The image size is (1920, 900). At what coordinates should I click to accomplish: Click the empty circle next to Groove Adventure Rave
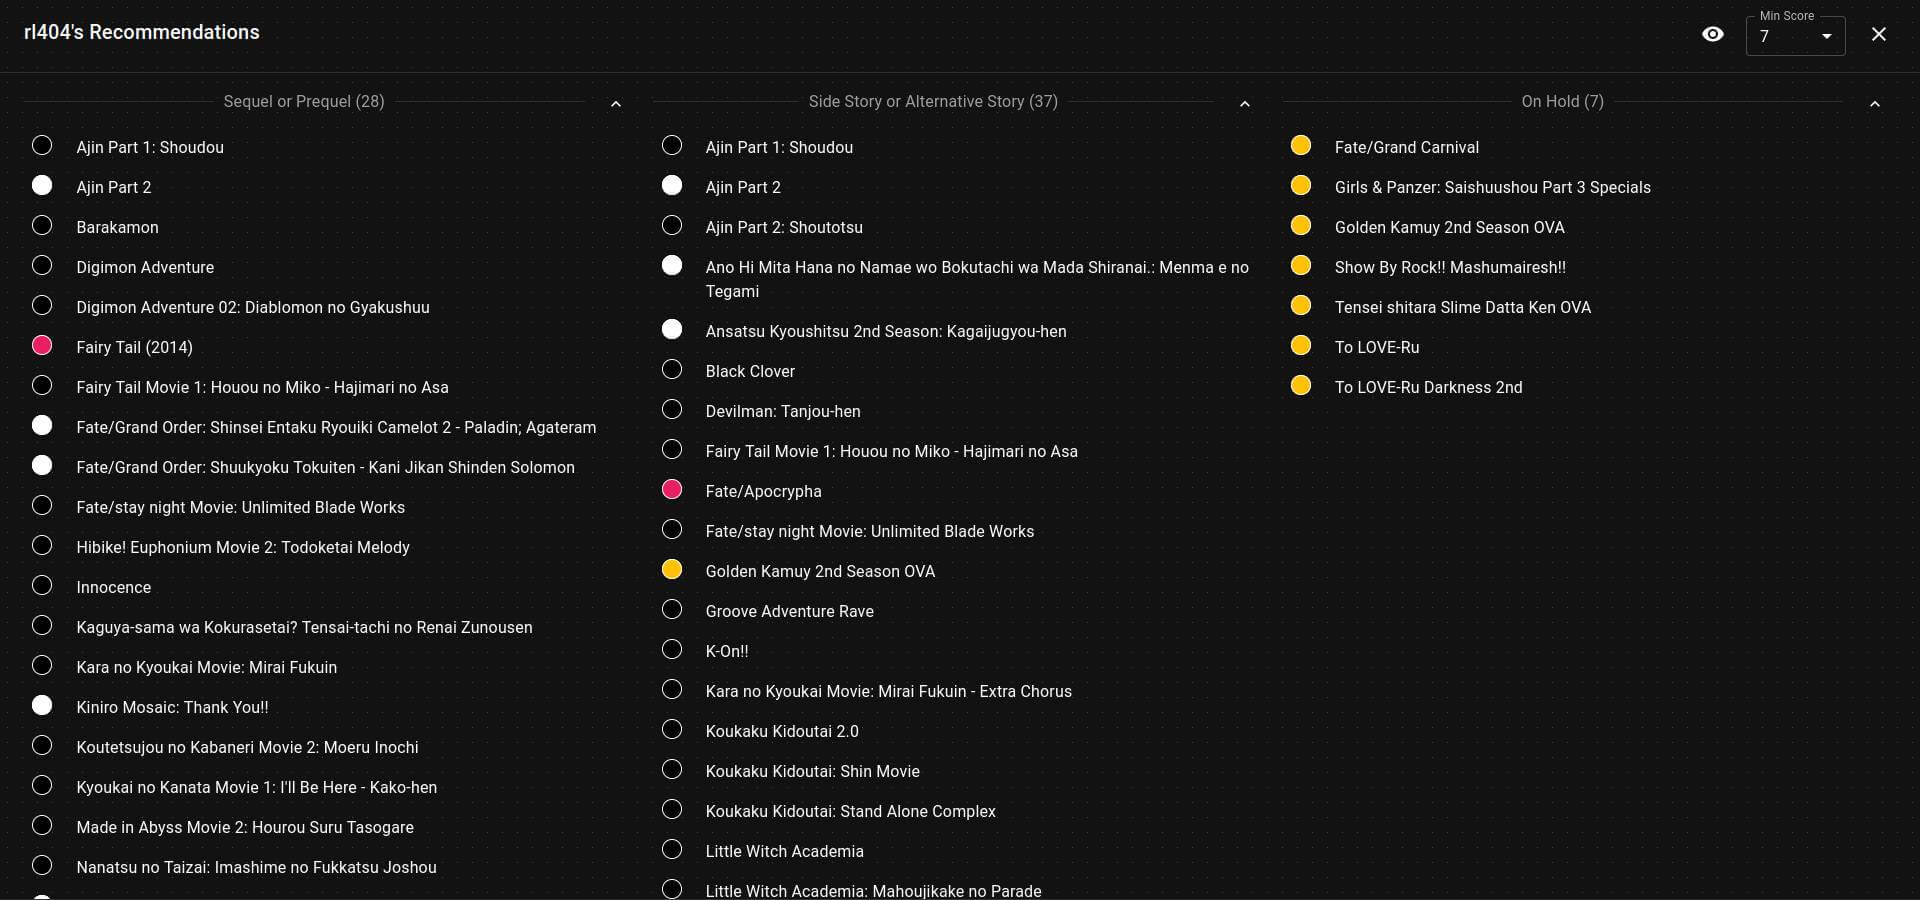click(672, 609)
